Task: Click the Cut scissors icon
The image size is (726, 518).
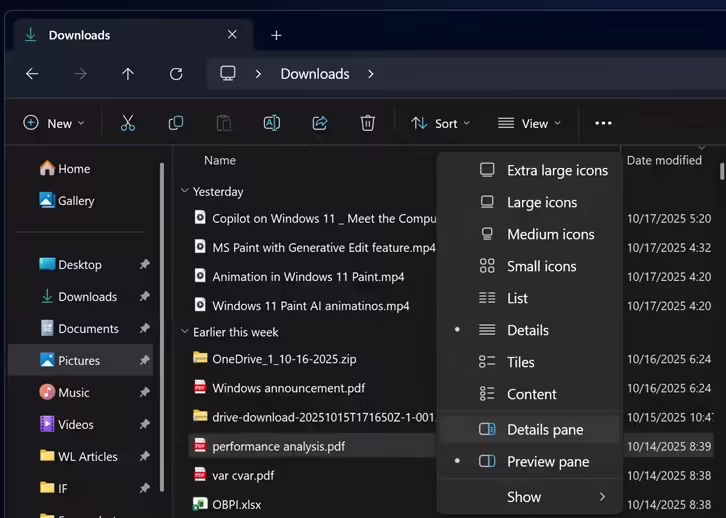Action: pyautogui.click(x=128, y=123)
